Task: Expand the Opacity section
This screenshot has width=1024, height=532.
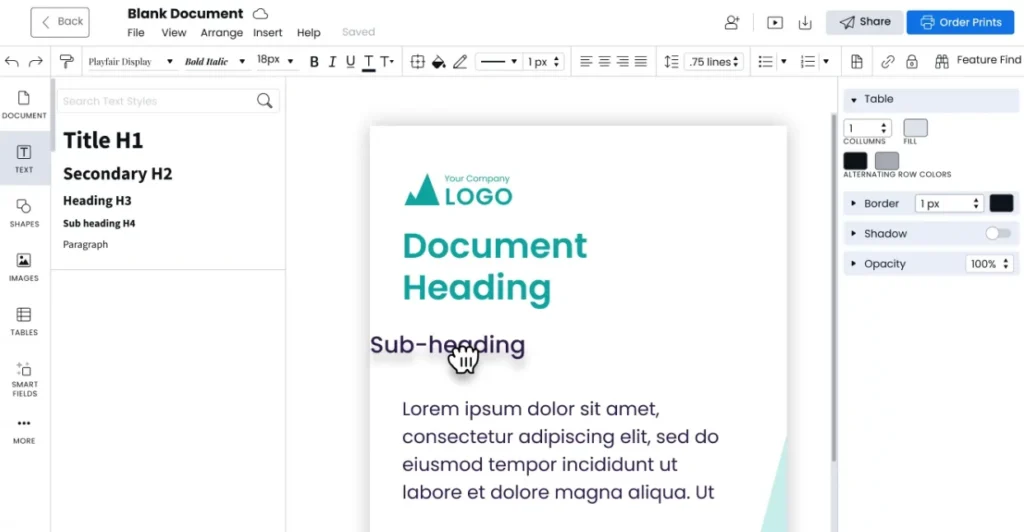Action: point(853,264)
